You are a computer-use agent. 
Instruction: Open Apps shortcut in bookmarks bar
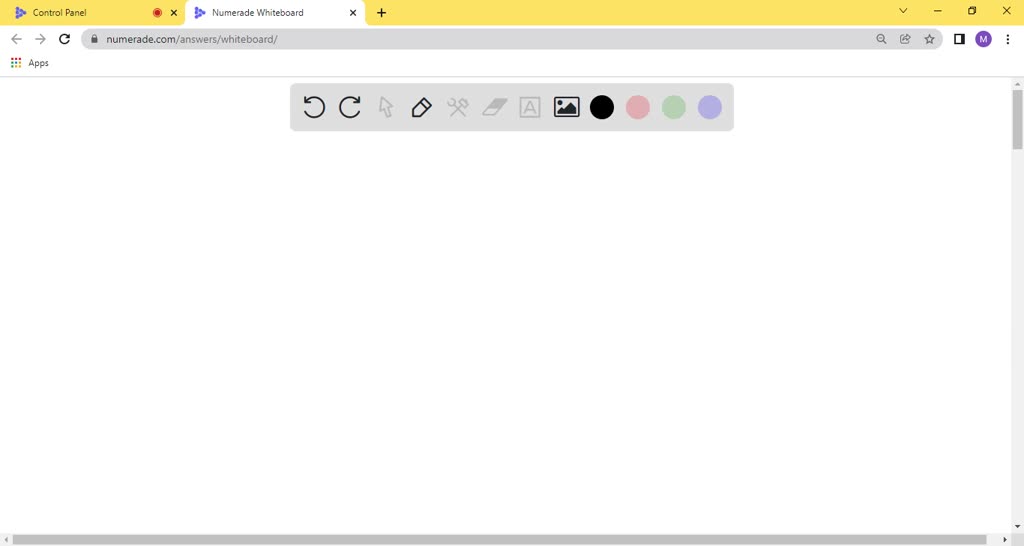tap(30, 63)
